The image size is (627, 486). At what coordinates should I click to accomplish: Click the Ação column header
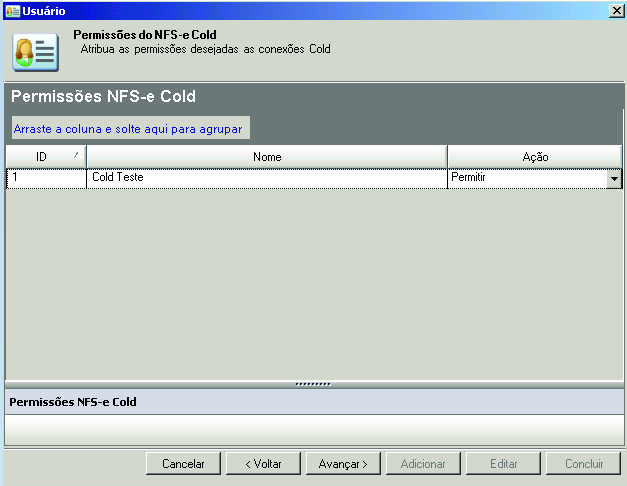pyautogui.click(x=535, y=157)
